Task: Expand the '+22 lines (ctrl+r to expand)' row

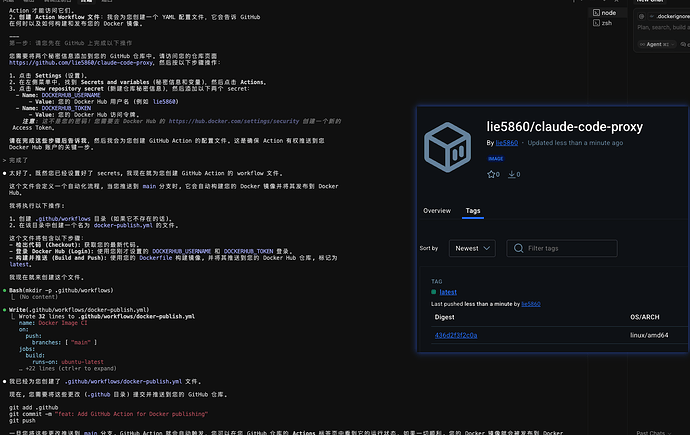Action: point(68,369)
